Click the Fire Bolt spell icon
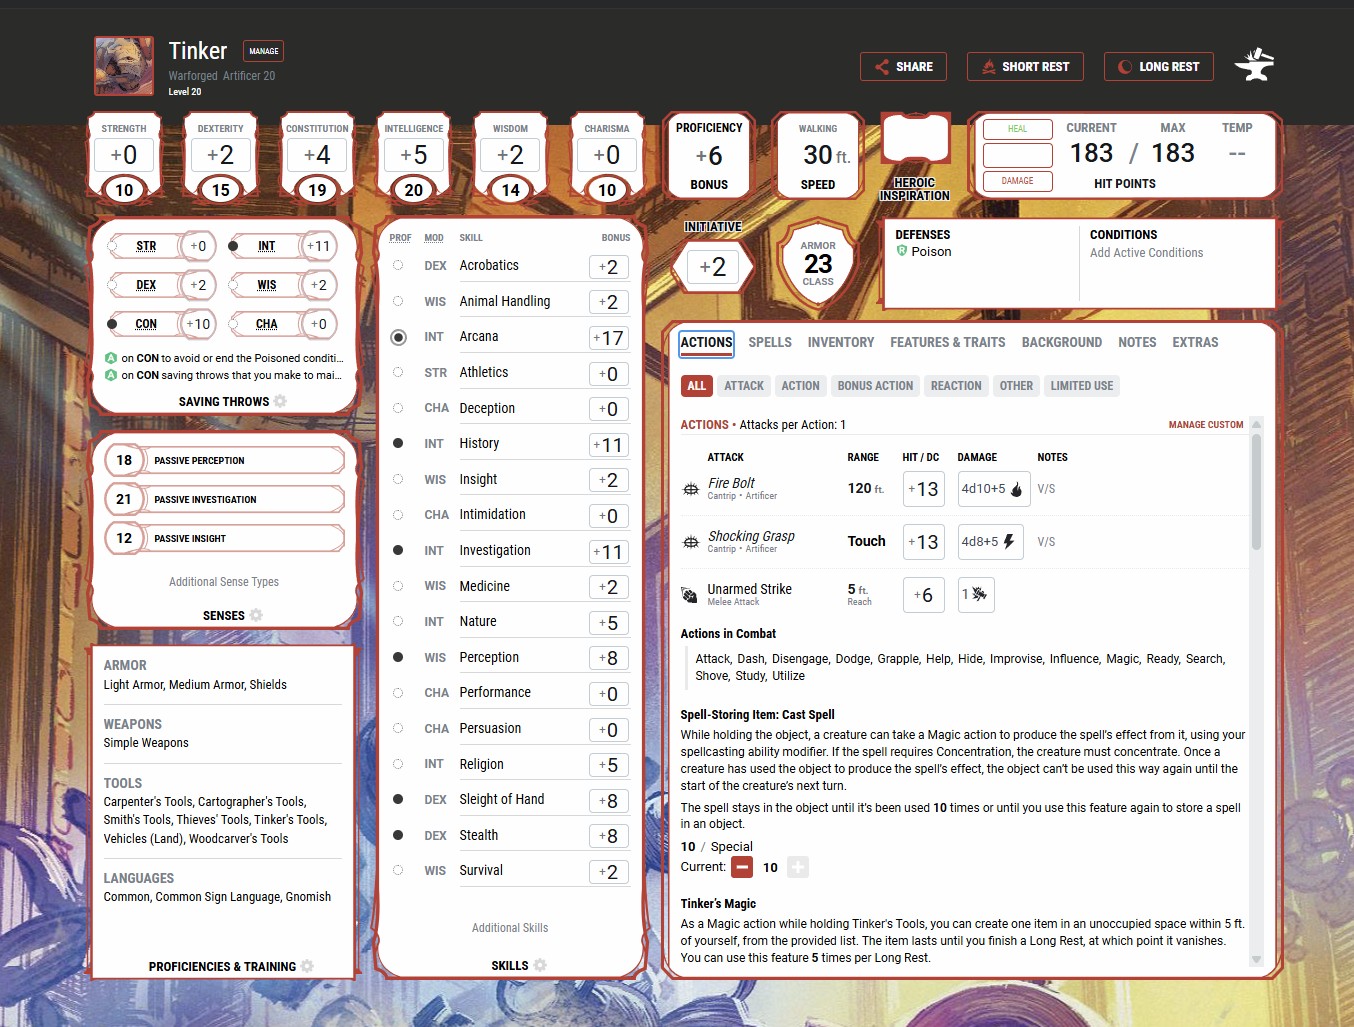The width and height of the screenshot is (1354, 1027). pos(690,489)
